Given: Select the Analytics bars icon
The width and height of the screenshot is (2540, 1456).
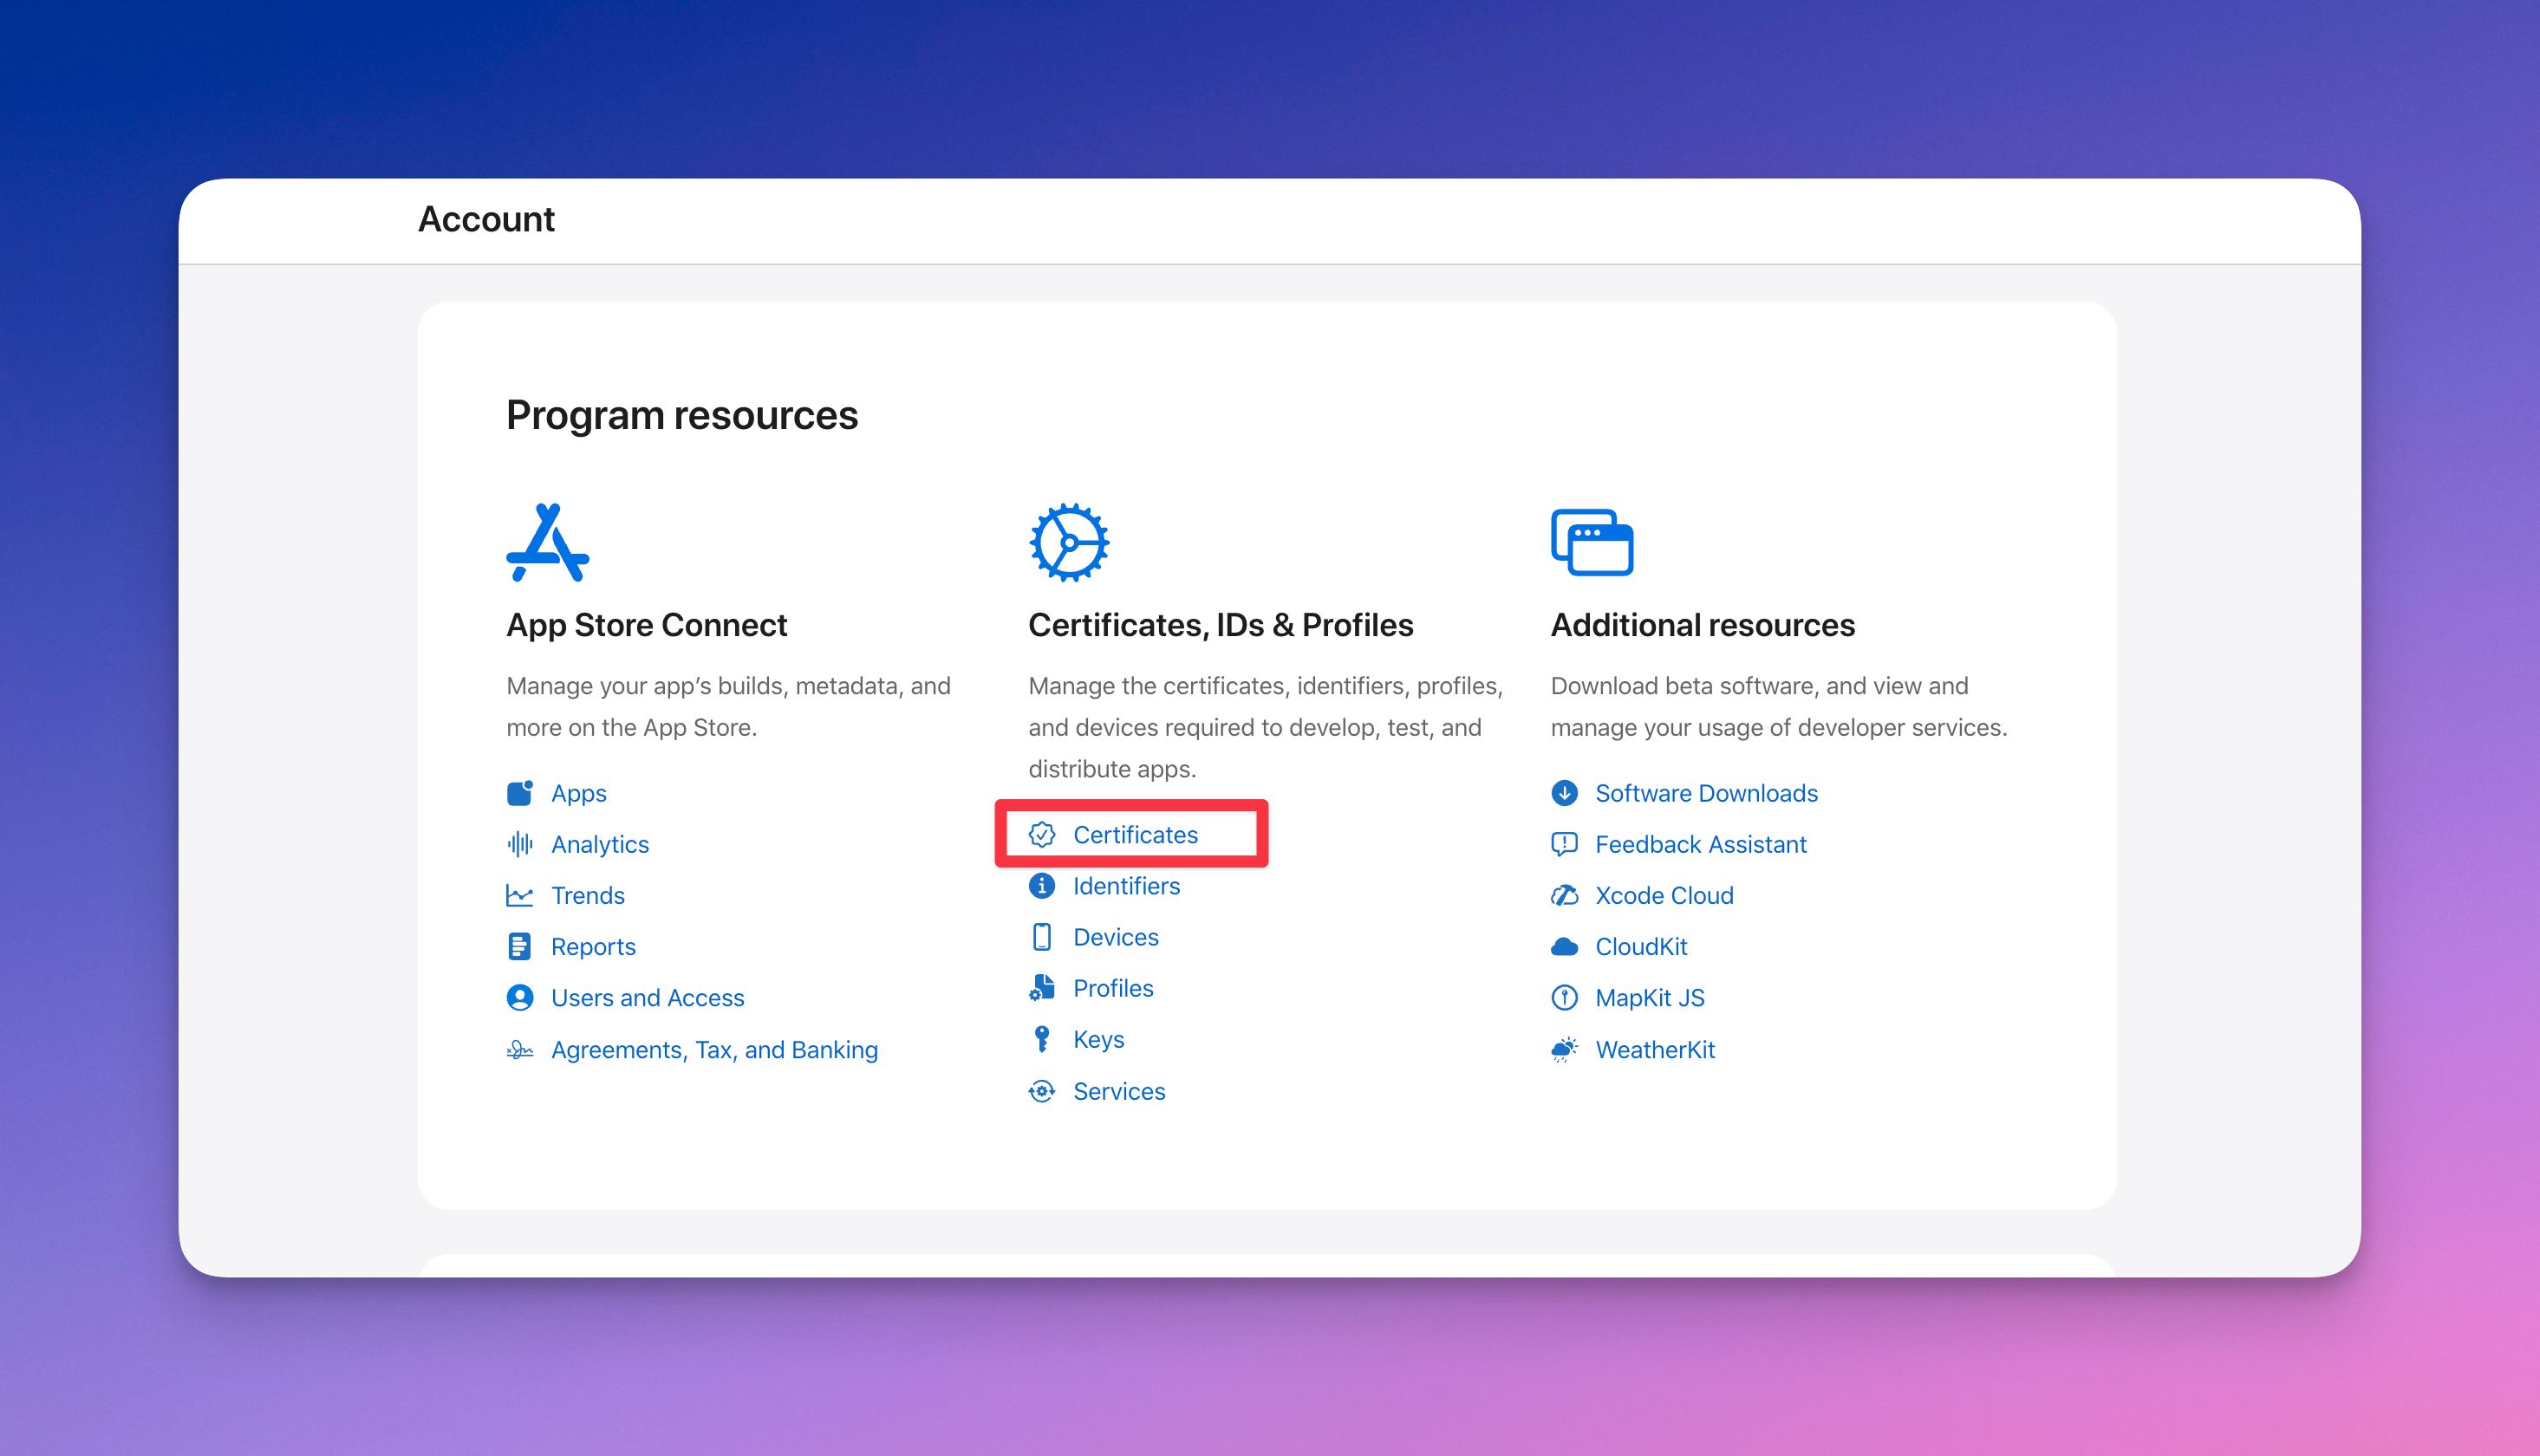Looking at the screenshot, I should pos(520,844).
